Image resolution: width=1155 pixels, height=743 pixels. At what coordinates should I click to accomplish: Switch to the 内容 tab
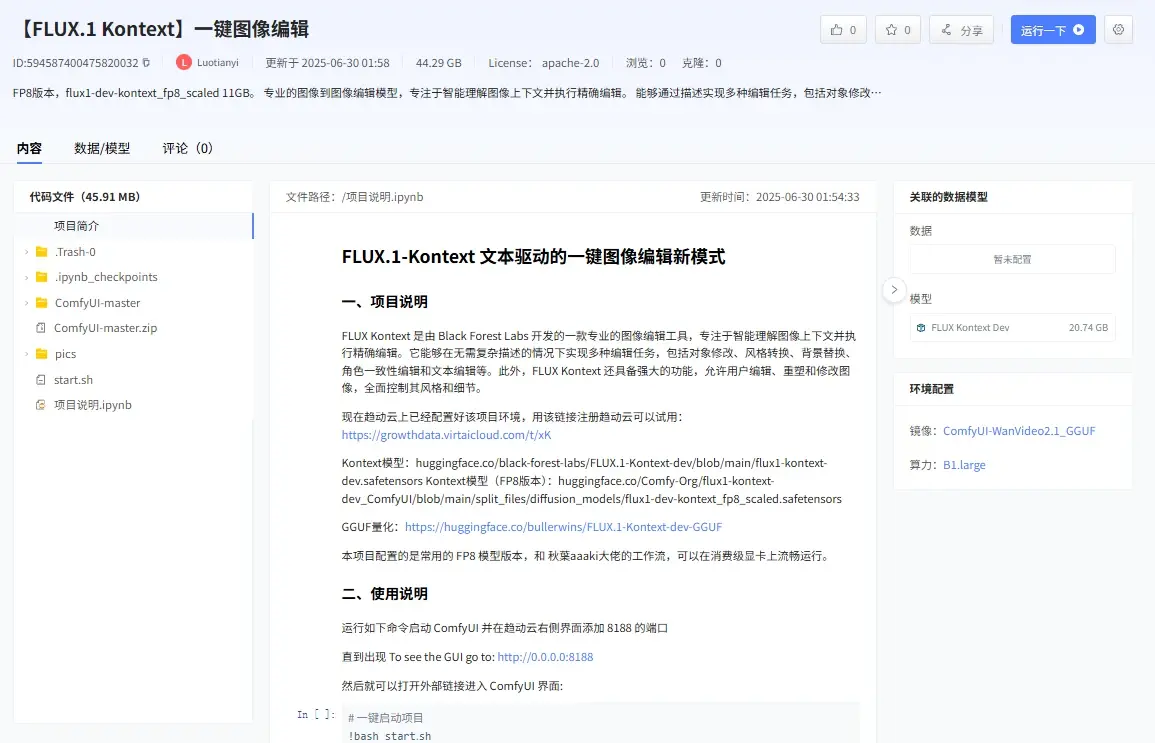(x=29, y=149)
